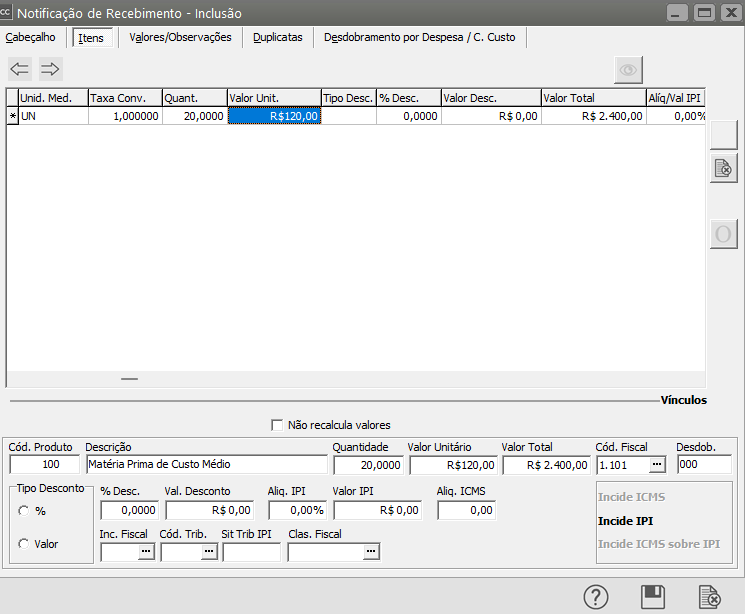Click the delete item icon beside grid
This screenshot has width=745, height=614.
click(723, 169)
